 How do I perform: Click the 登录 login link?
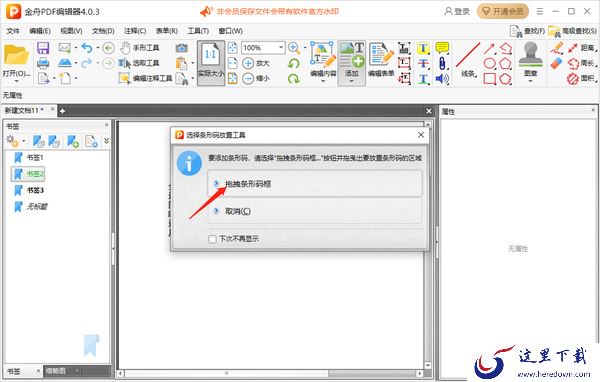point(457,11)
